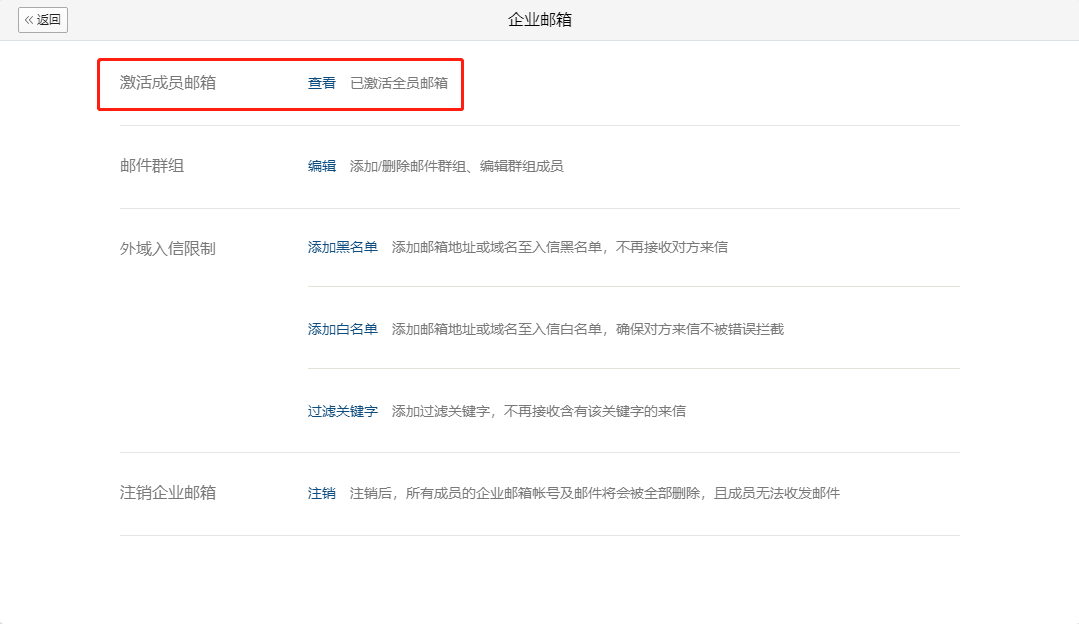This screenshot has width=1079, height=624.
Task: Click 过滤关键字 to add filter keywords
Action: [x=340, y=409]
